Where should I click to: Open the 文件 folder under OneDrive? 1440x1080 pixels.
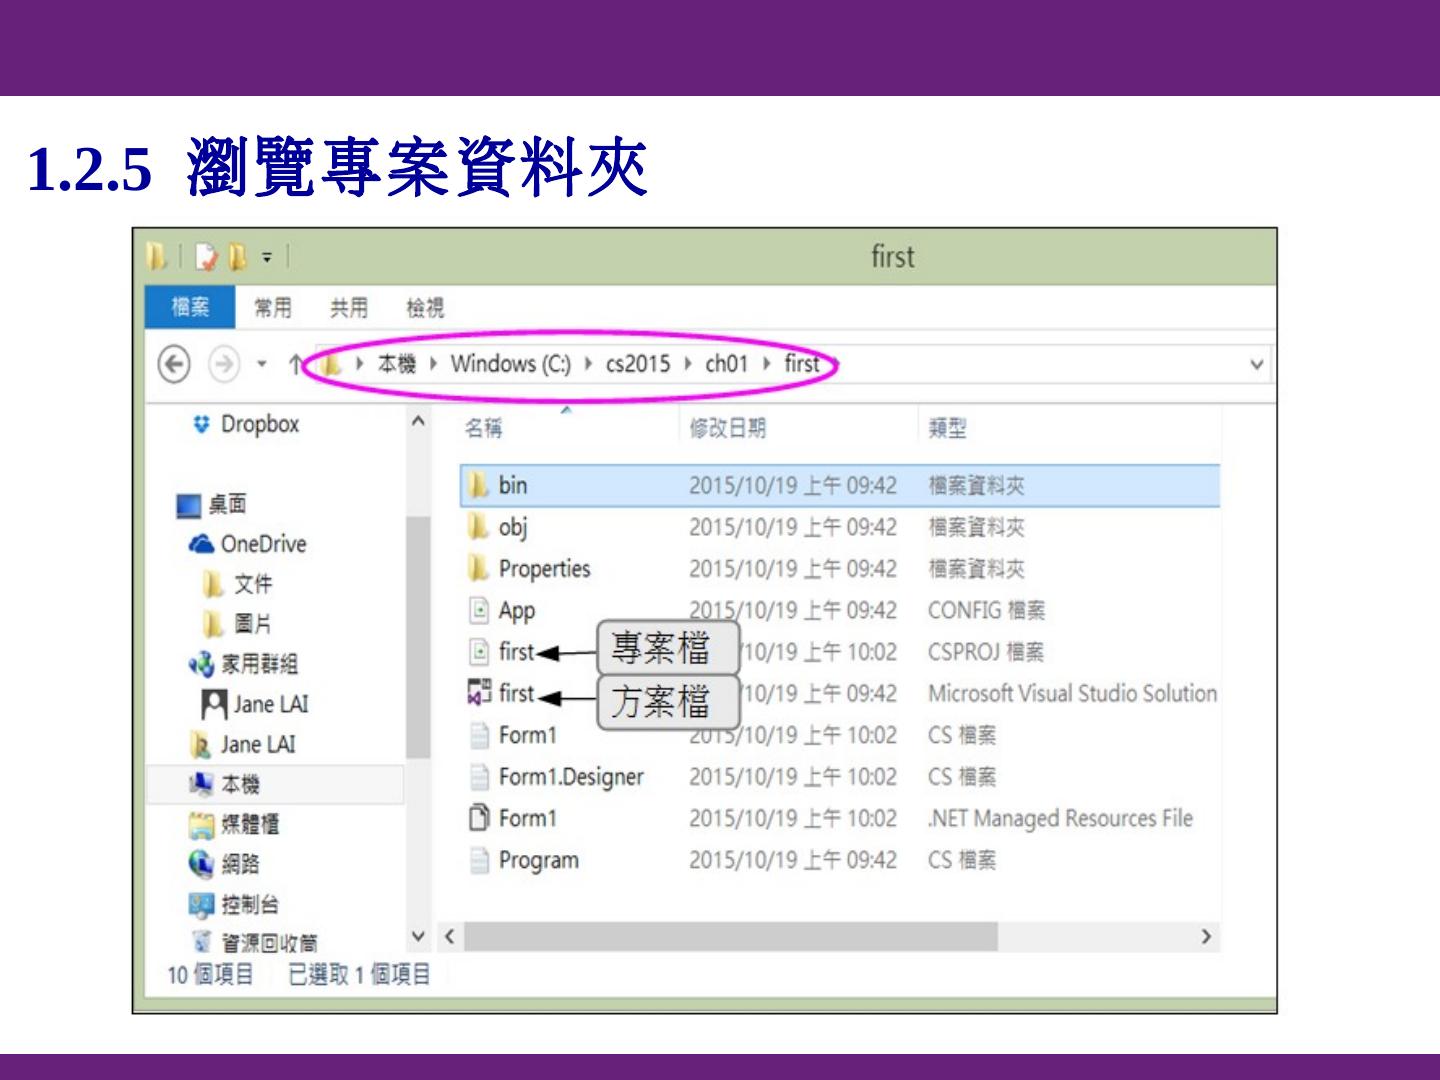coord(253,584)
